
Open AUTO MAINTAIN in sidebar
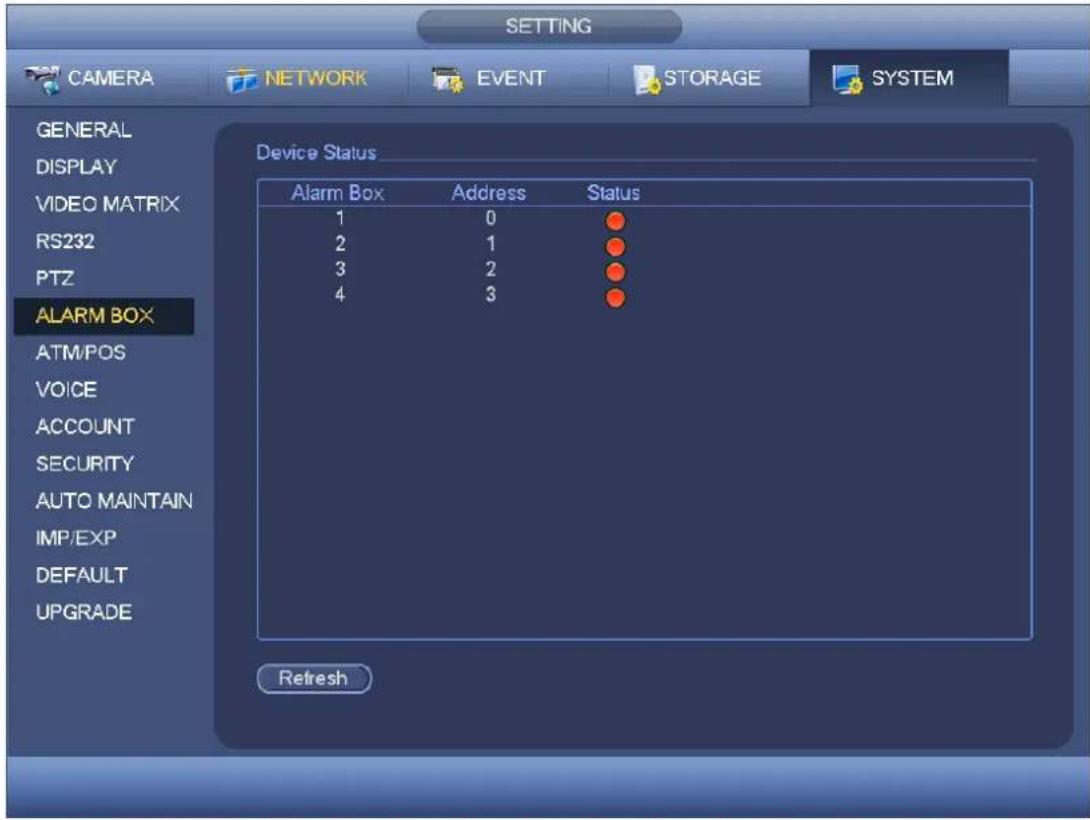tap(115, 500)
